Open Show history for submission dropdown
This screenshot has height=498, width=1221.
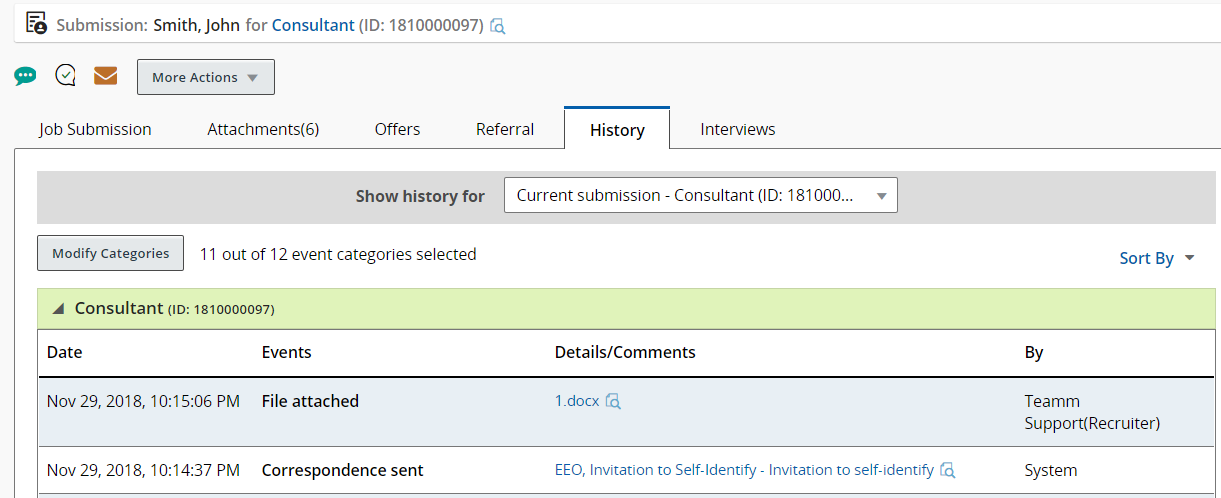[x=700, y=196]
